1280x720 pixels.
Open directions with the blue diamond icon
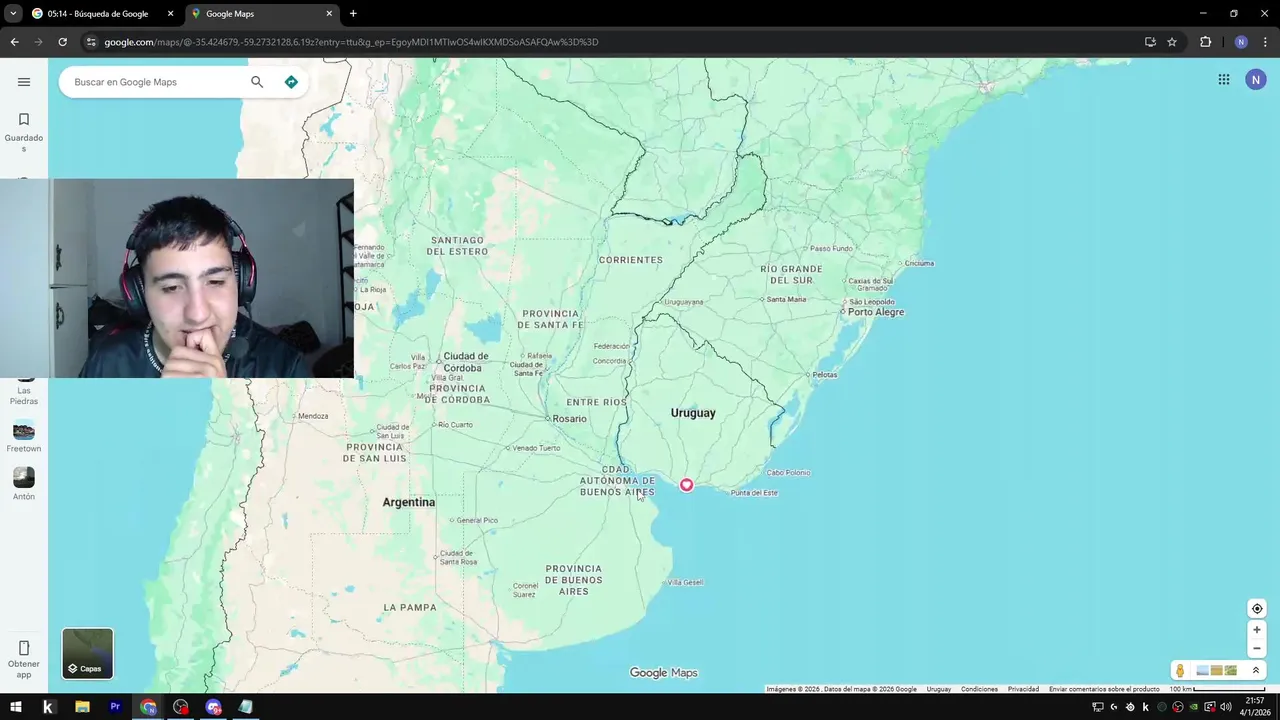[x=291, y=82]
